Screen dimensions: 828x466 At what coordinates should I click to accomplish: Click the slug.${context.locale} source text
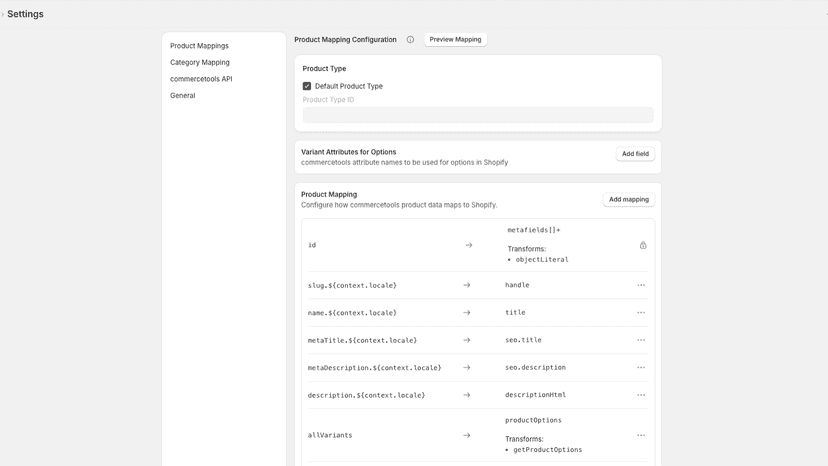pyautogui.click(x=352, y=285)
